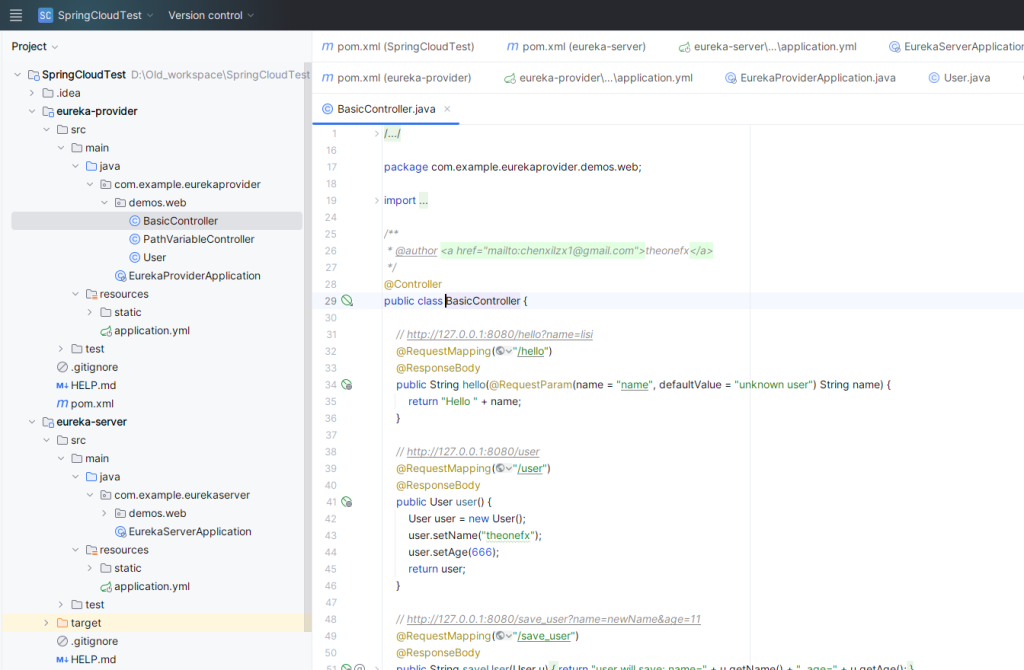Select PathVariableController in the project tree

click(198, 239)
